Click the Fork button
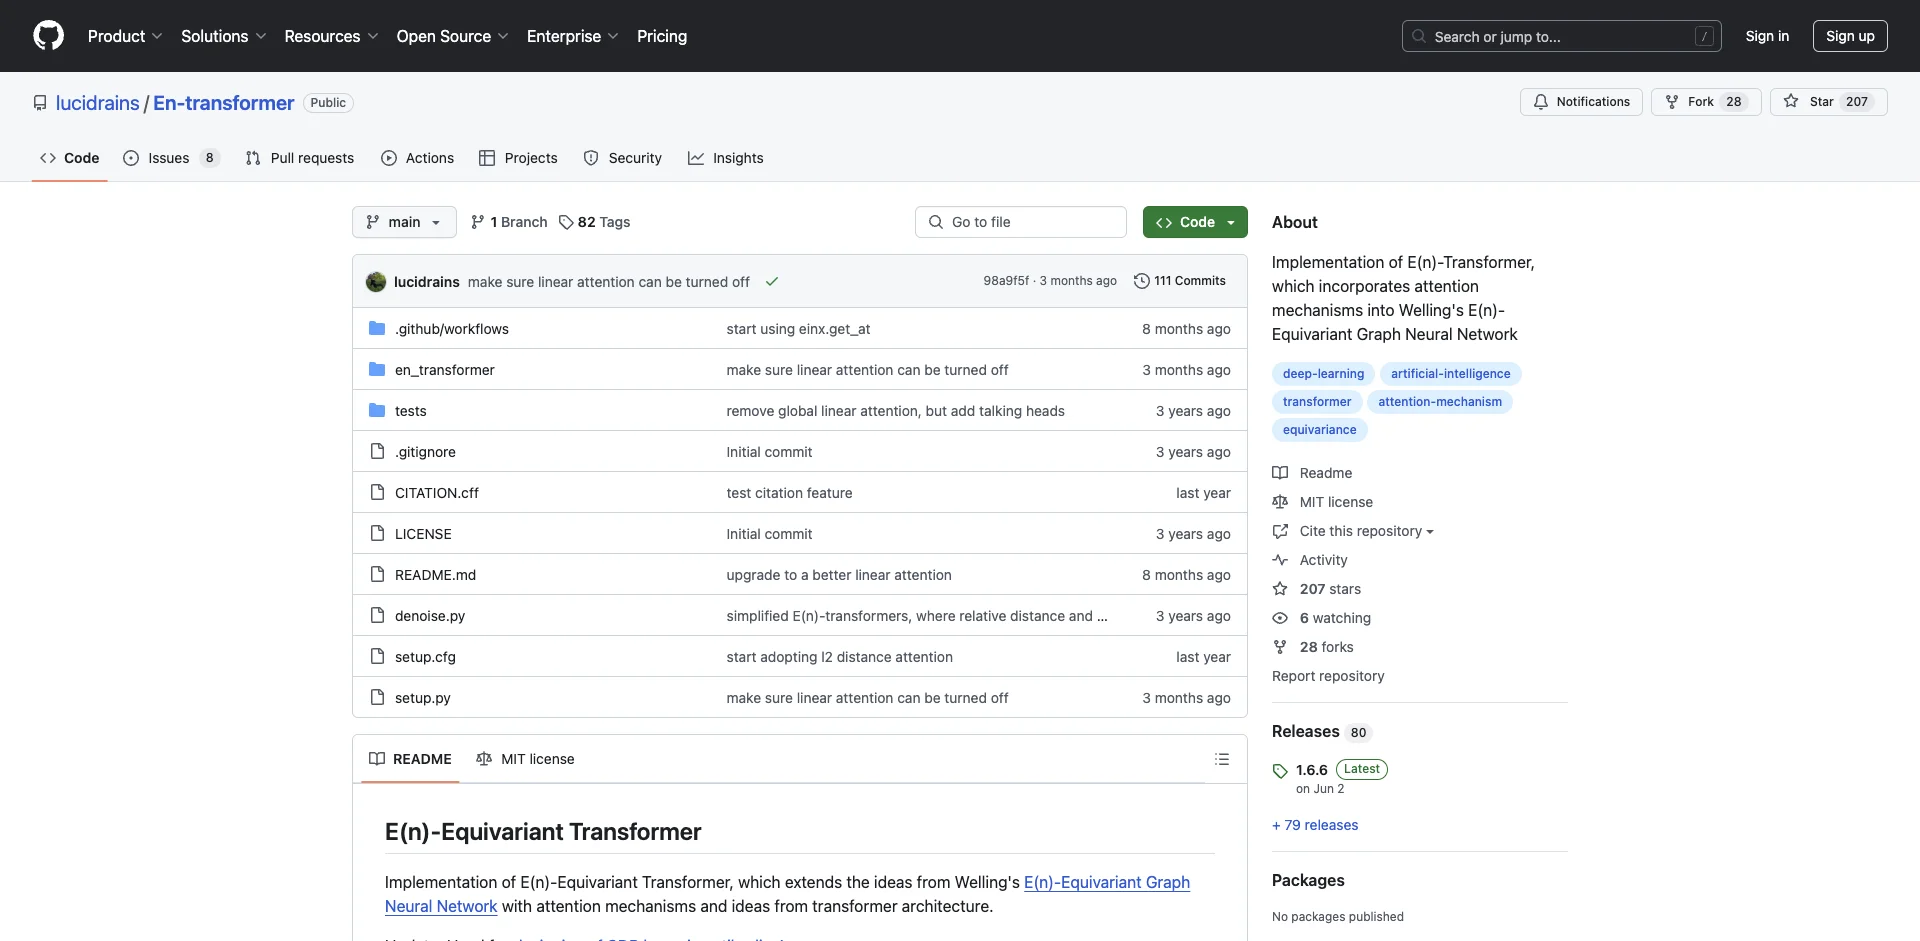 click(1706, 102)
